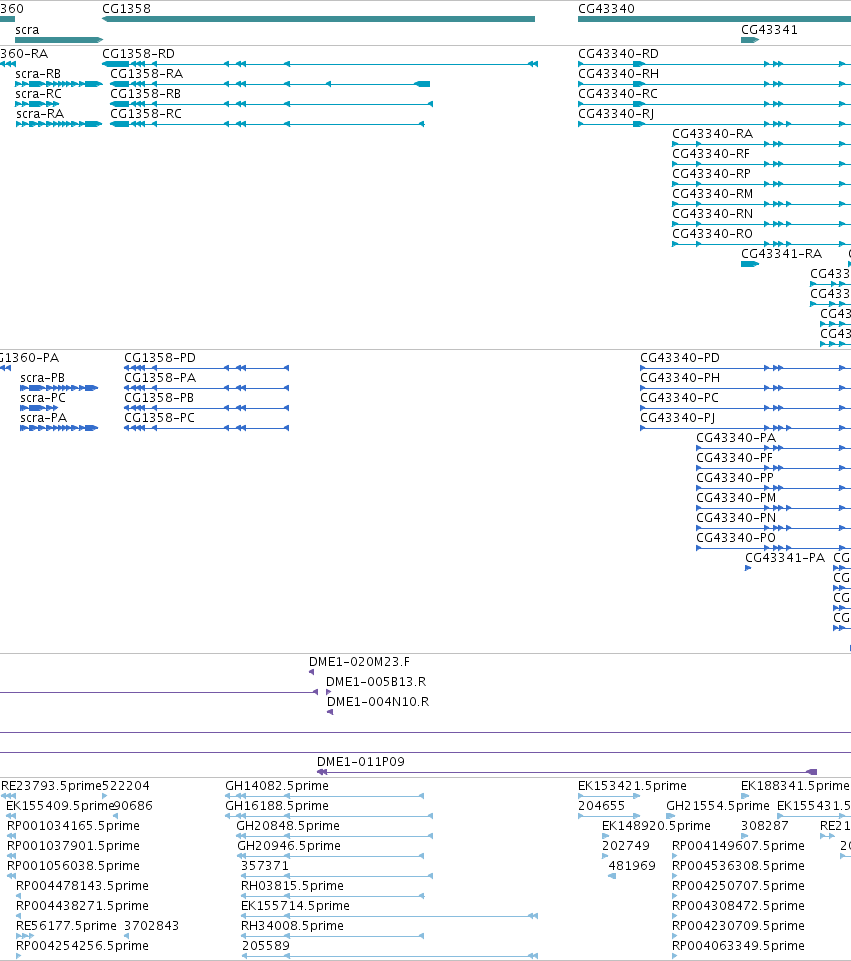Click the CG1358-PB protein label
Image resolution: width=851 pixels, height=961 pixels.
pos(159,398)
